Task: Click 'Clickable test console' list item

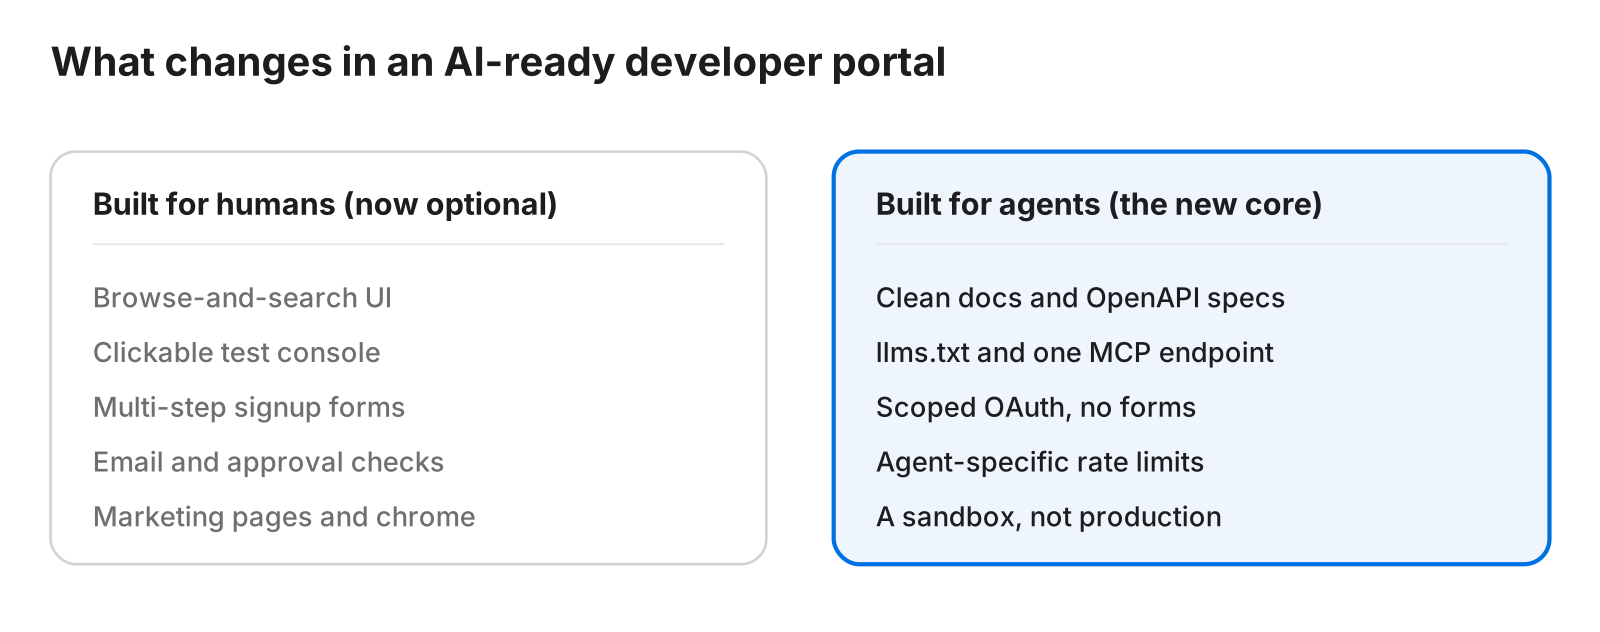Action: pyautogui.click(x=237, y=352)
